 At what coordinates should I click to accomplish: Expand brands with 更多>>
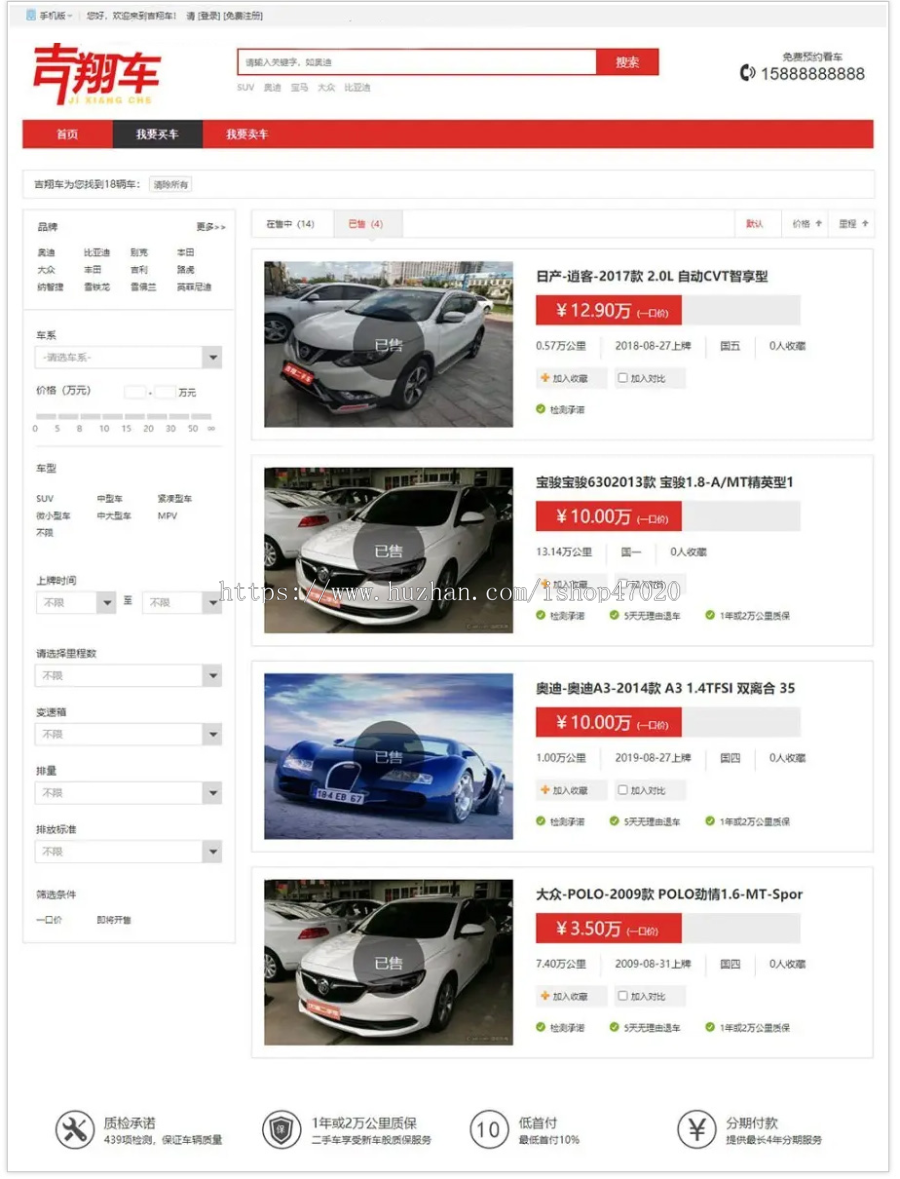pos(211,226)
